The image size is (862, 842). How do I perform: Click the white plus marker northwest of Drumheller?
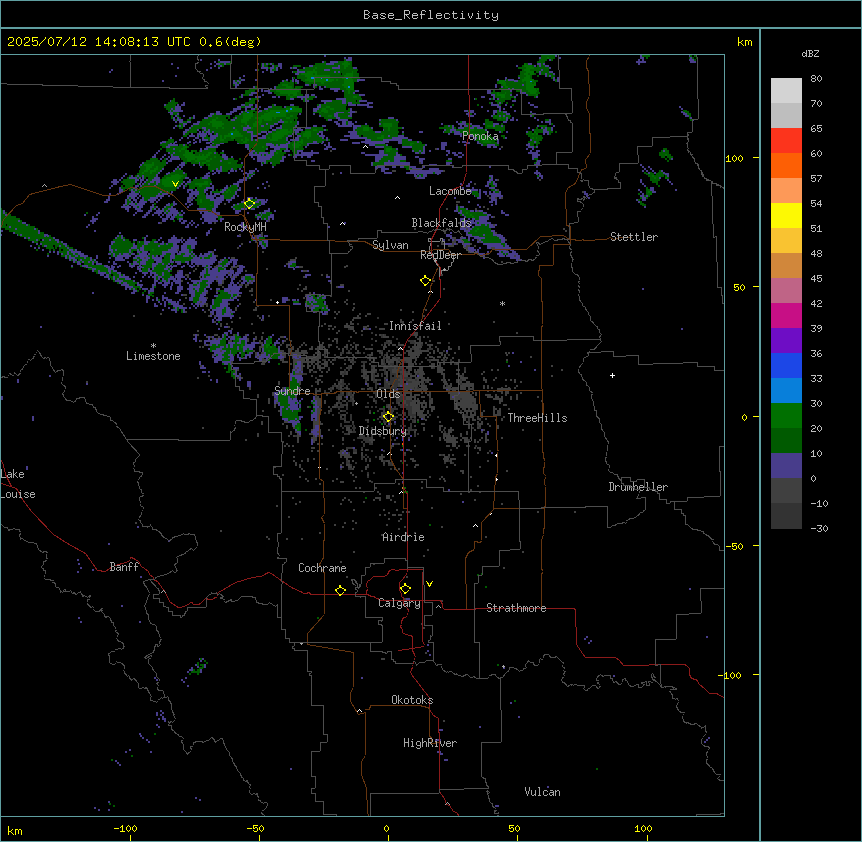[612, 375]
